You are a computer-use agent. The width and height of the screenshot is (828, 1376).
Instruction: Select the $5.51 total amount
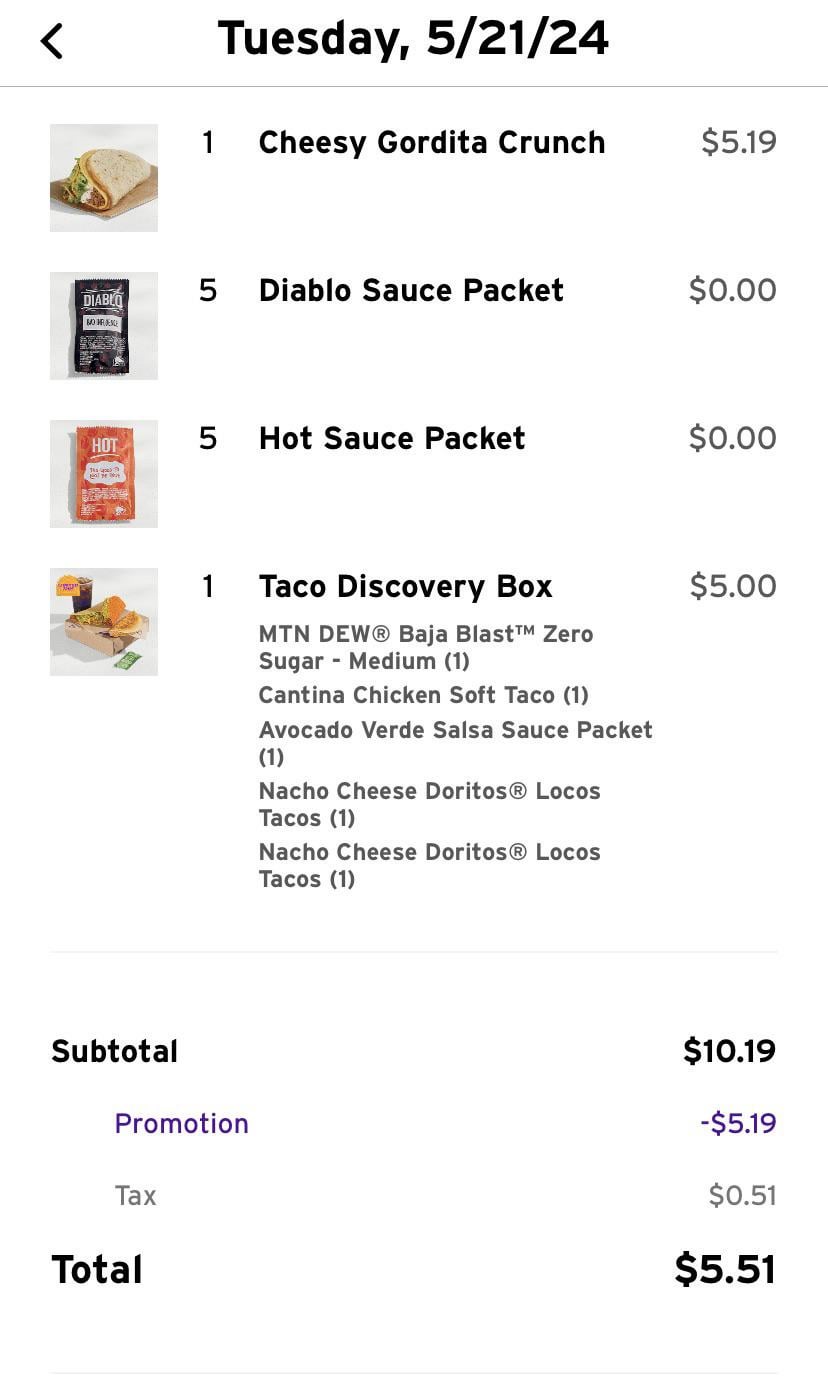pos(725,1269)
